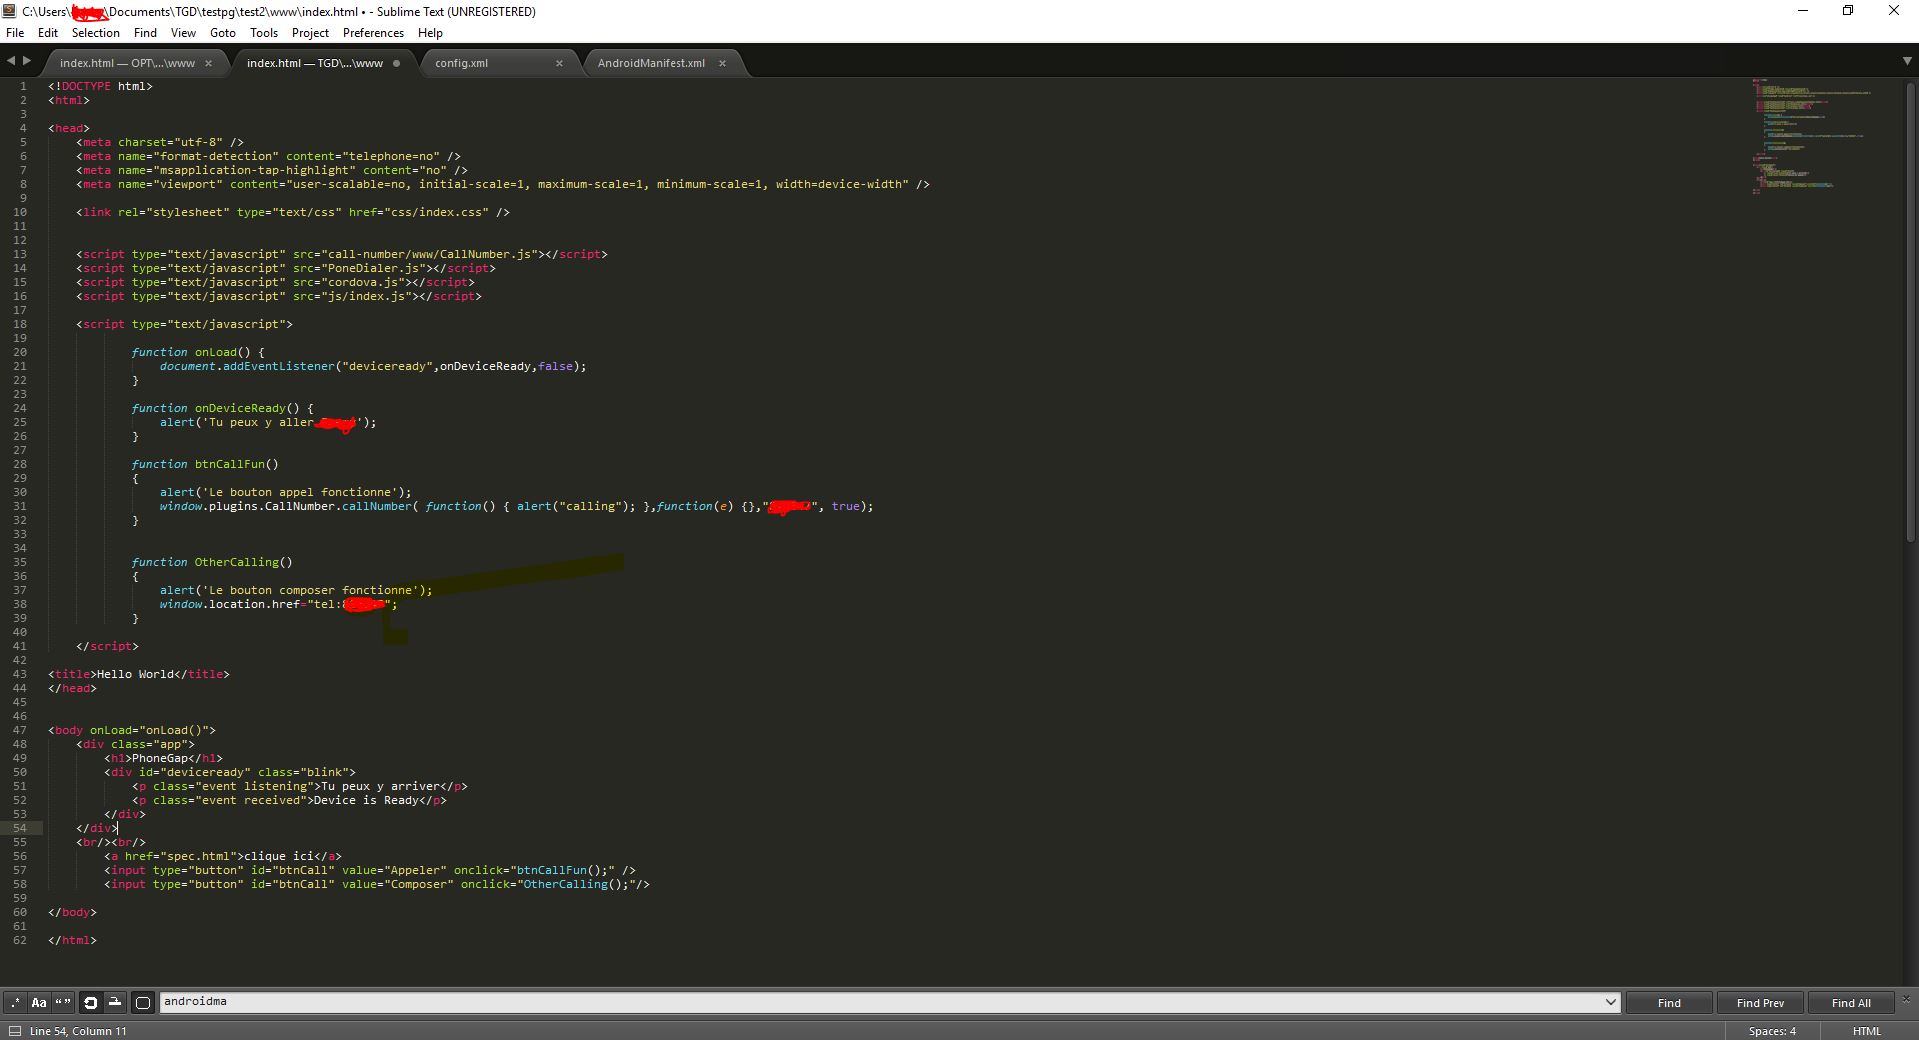Click the vertical scrollbar thumb
1919x1040 pixels.
1911,311
